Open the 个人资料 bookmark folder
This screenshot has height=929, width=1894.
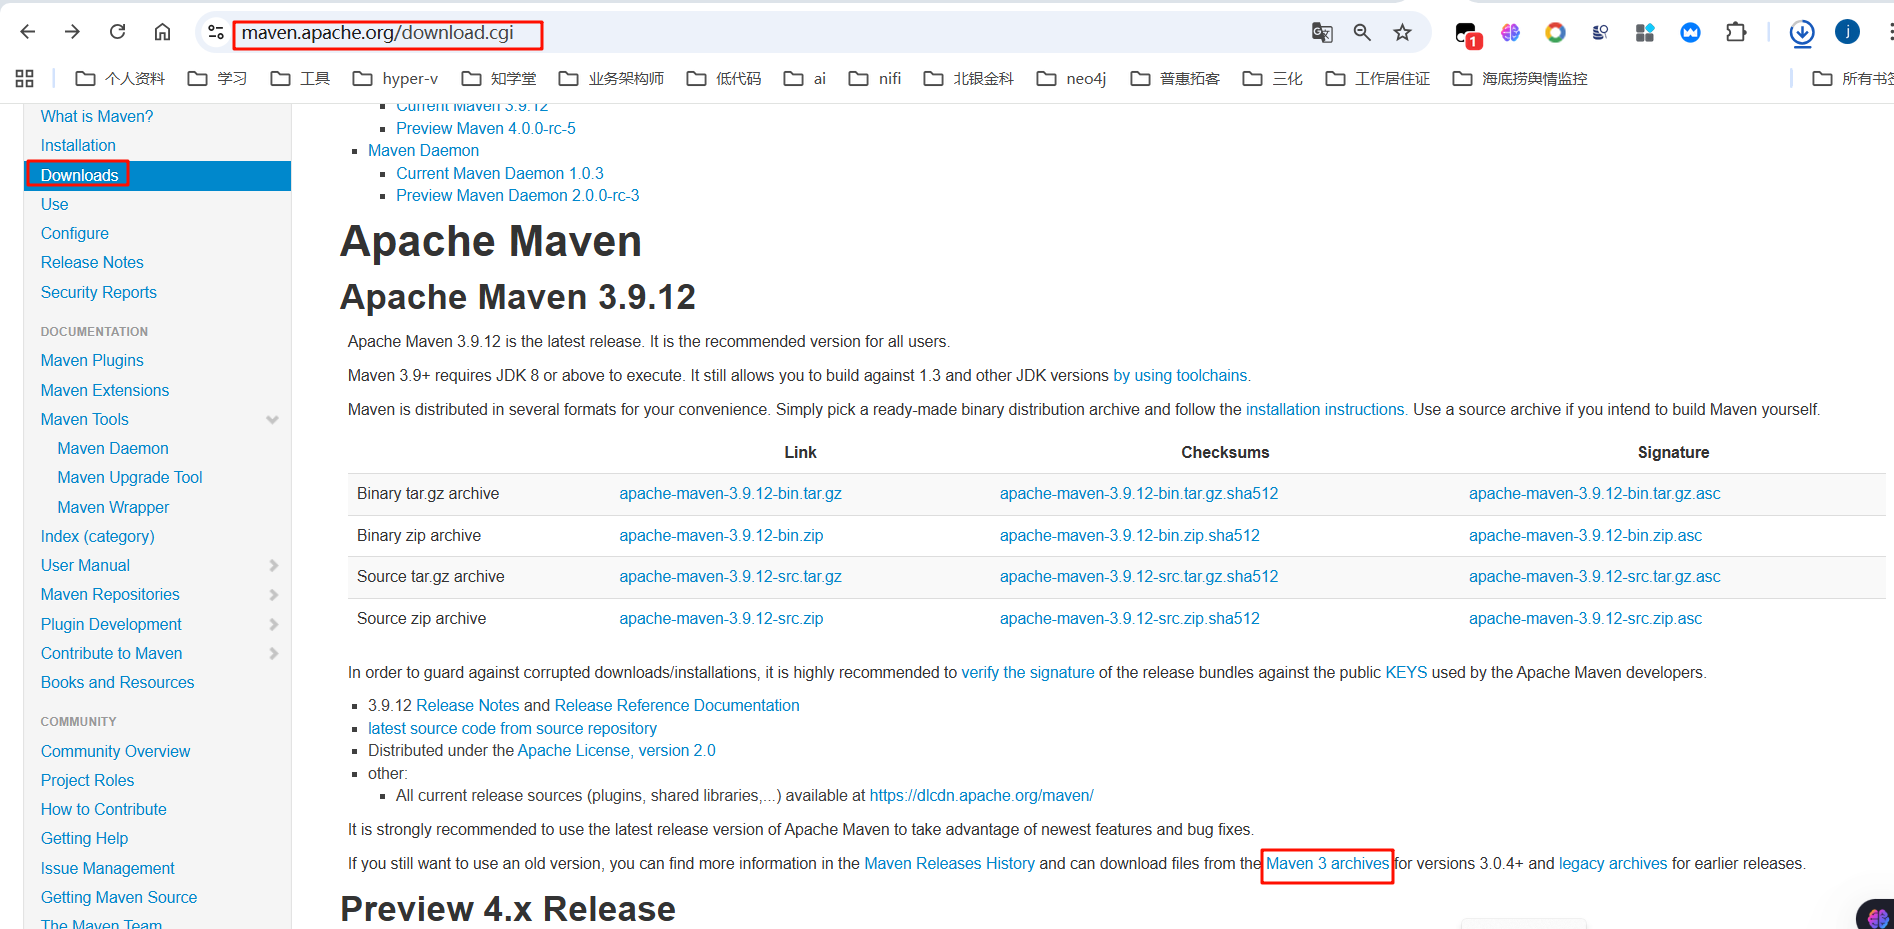click(120, 78)
